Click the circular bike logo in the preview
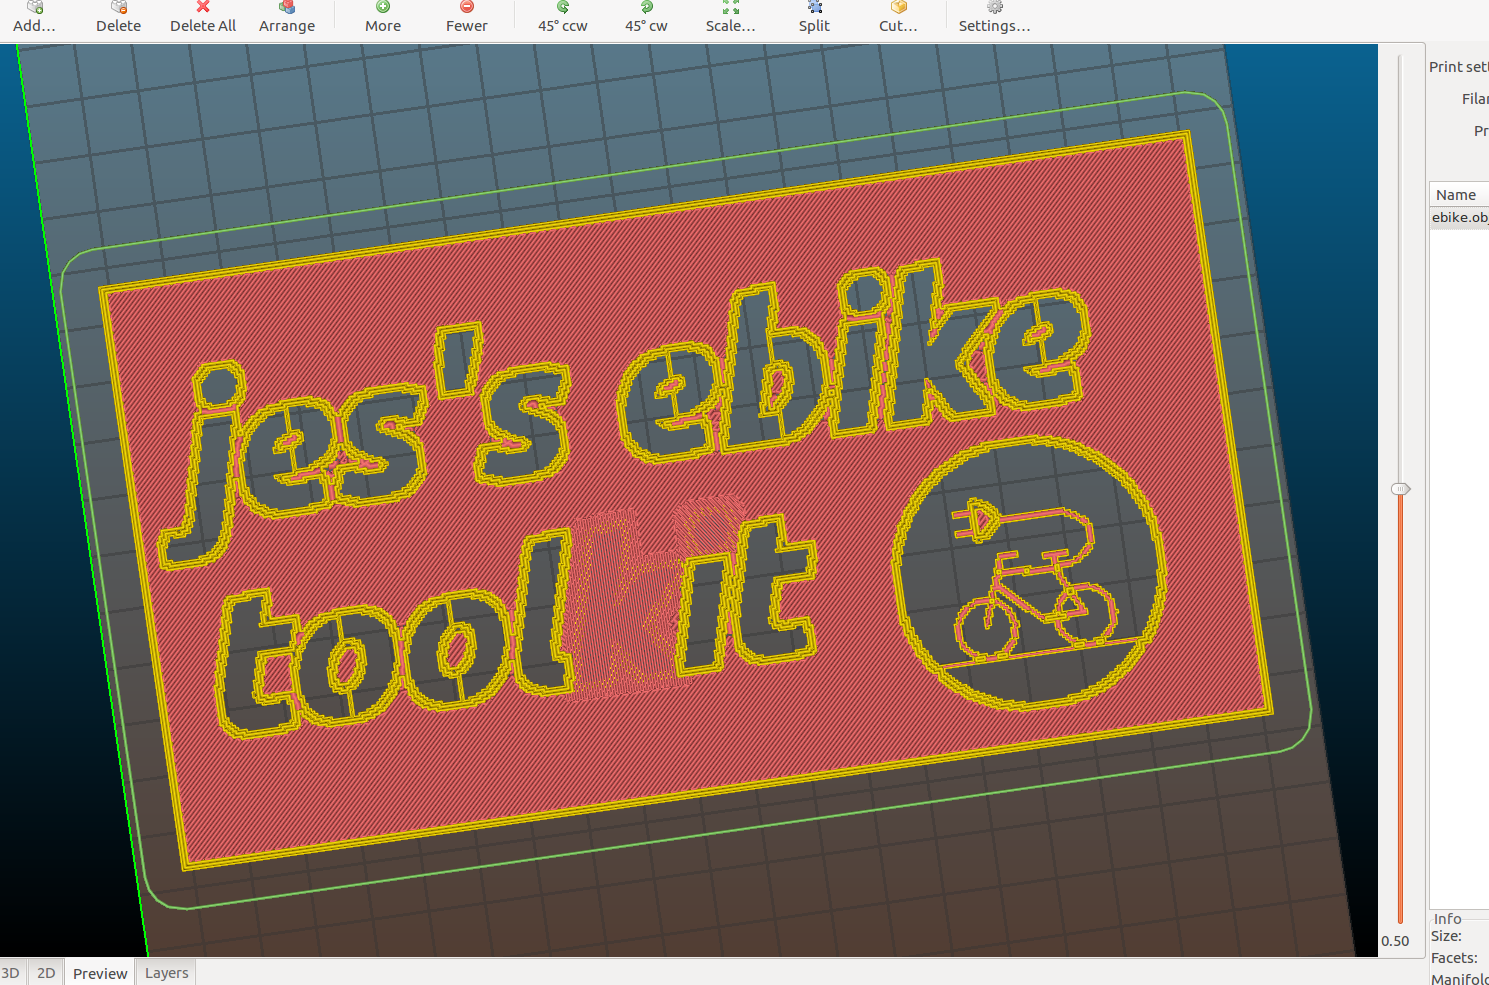 (x=1029, y=574)
